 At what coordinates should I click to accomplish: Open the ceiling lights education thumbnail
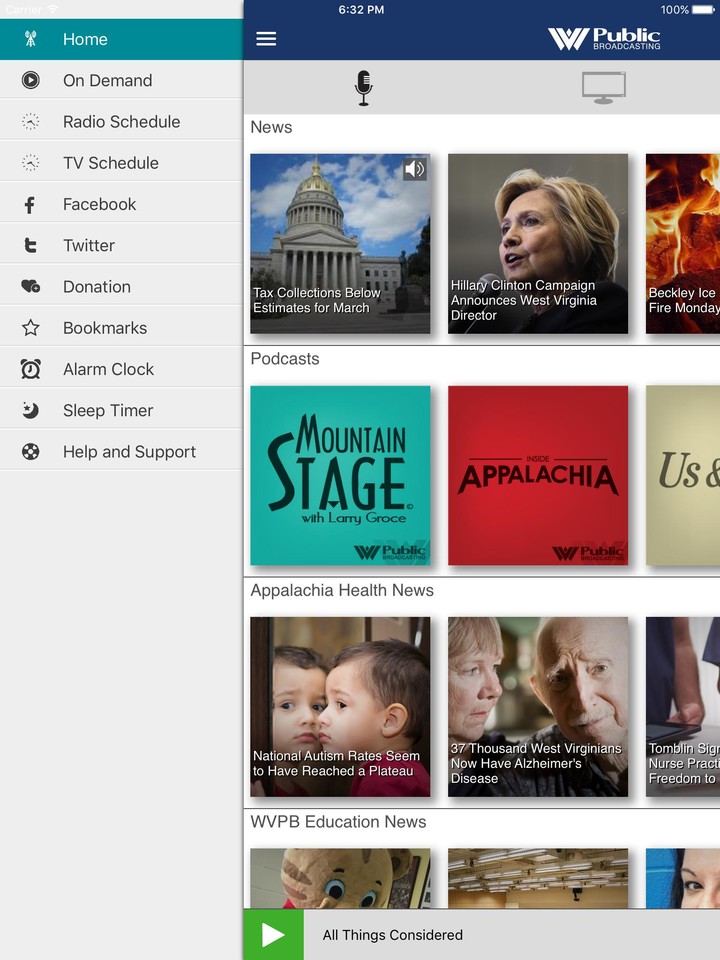click(x=538, y=878)
